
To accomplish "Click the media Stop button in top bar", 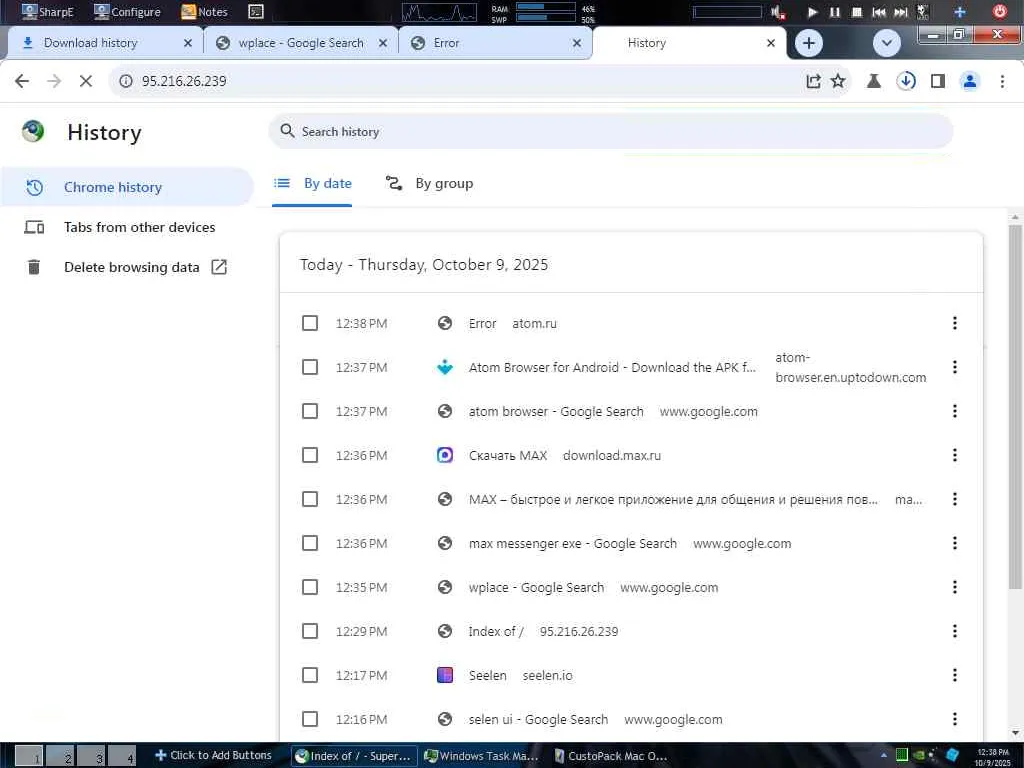I will 857,12.
